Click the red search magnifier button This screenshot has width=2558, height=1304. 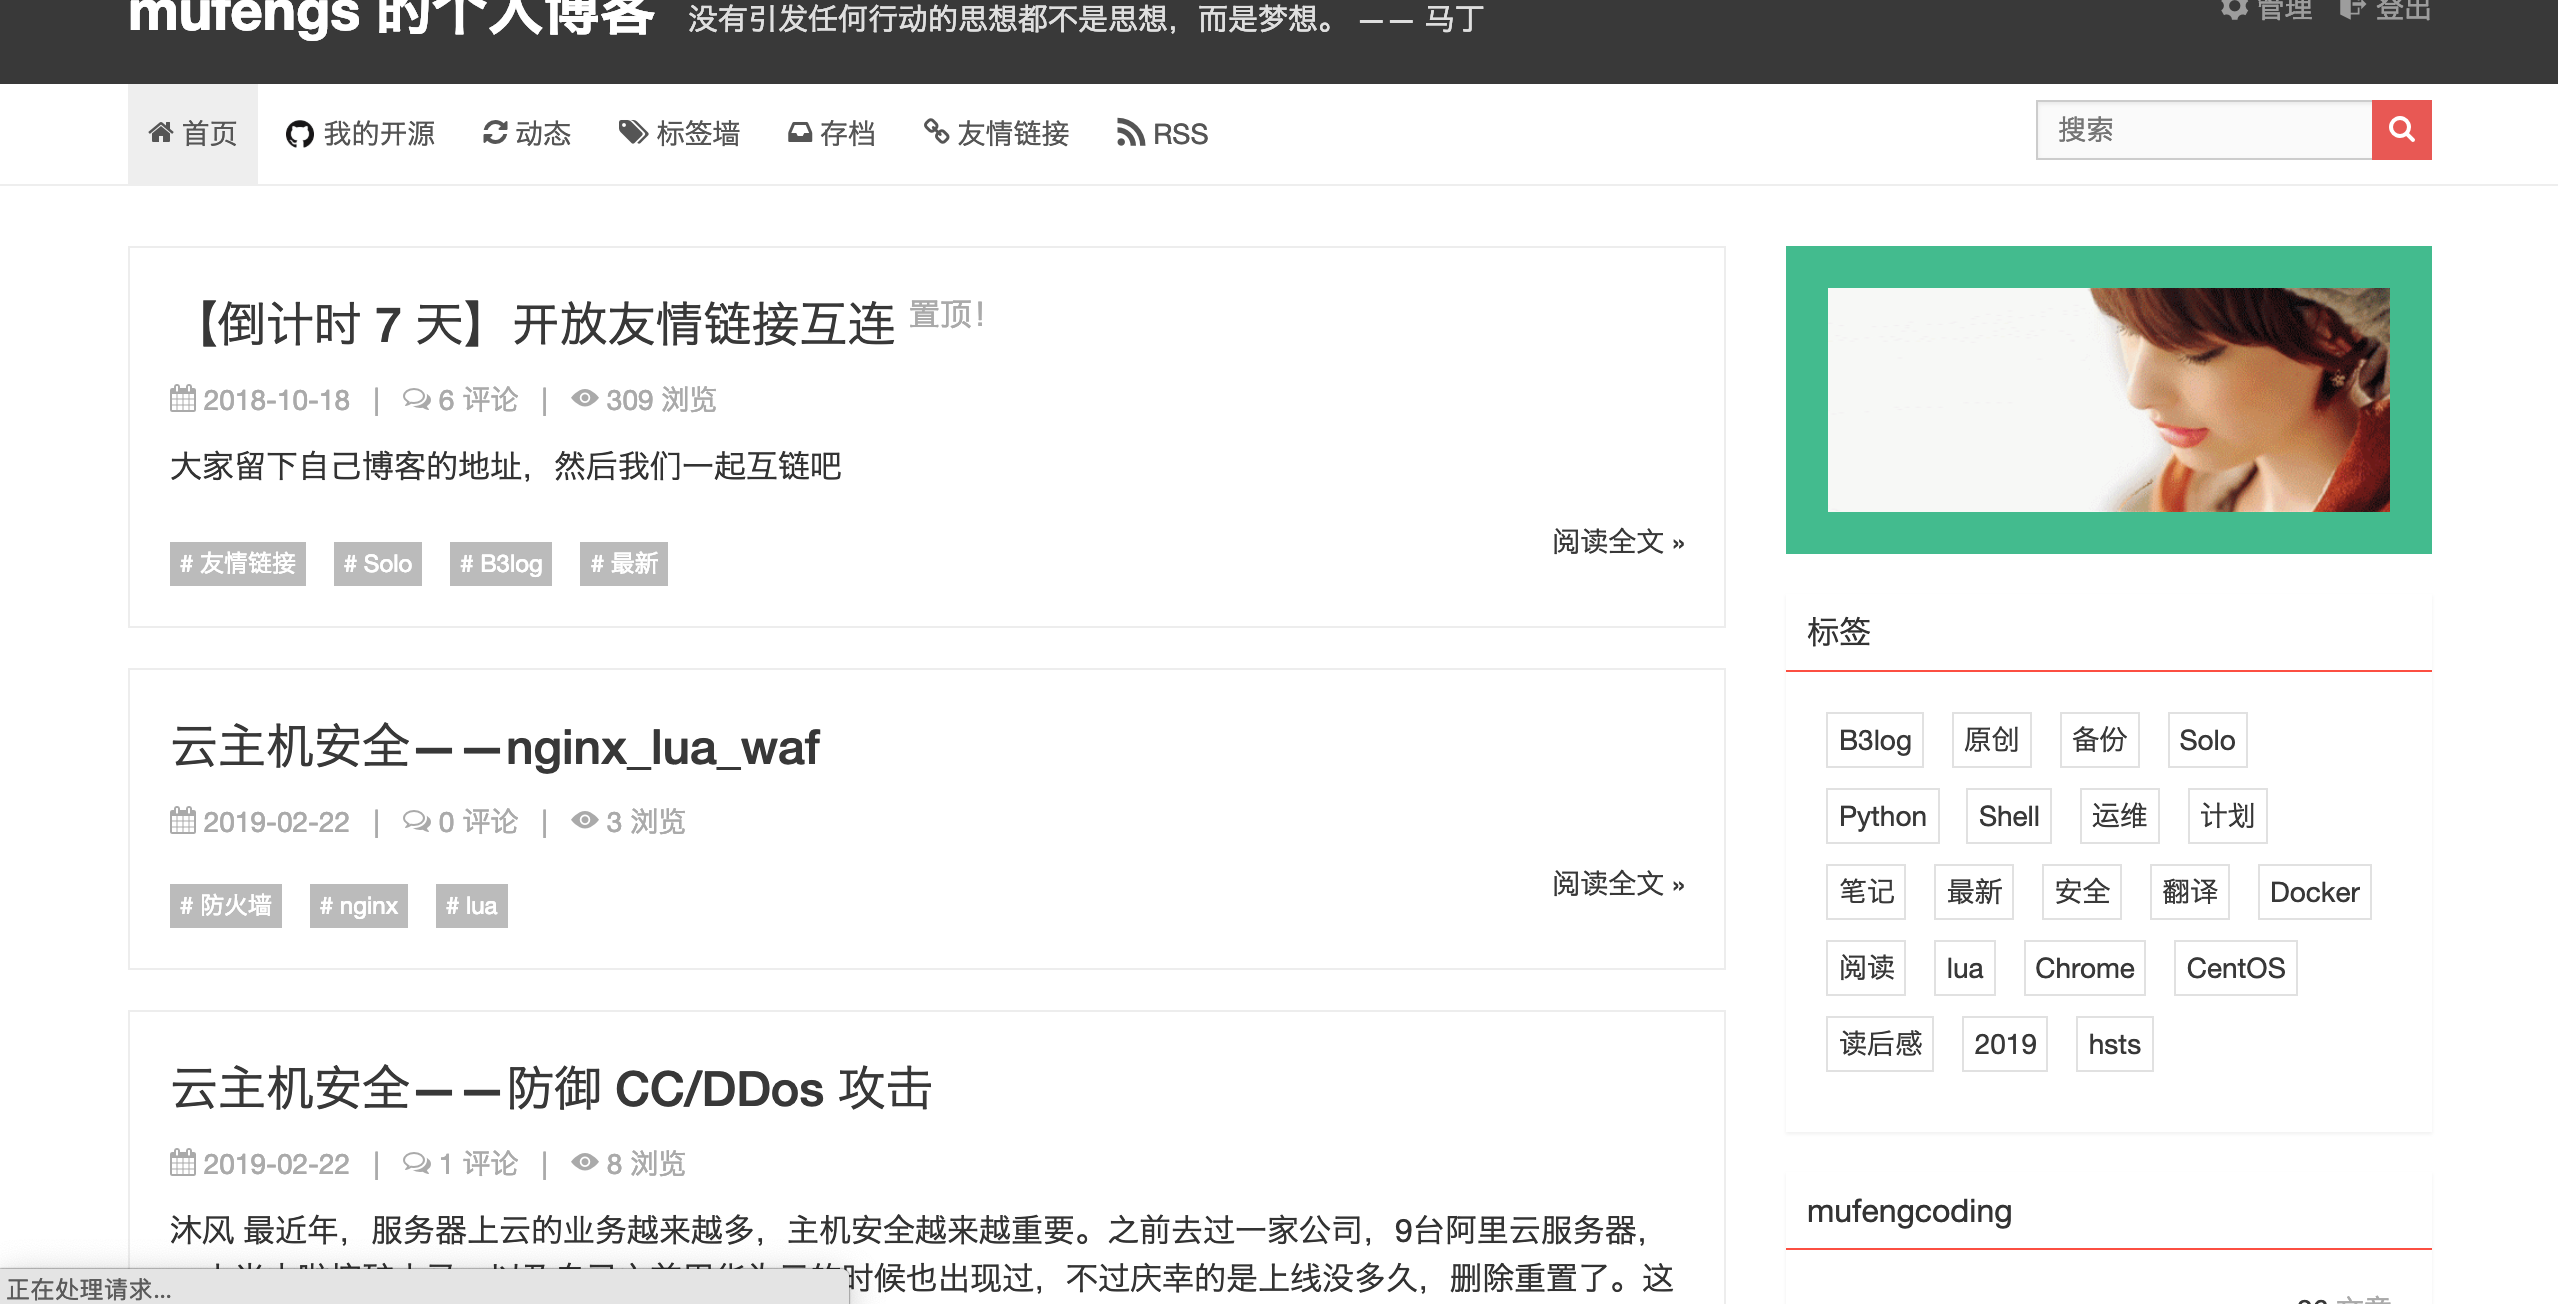tap(2400, 130)
